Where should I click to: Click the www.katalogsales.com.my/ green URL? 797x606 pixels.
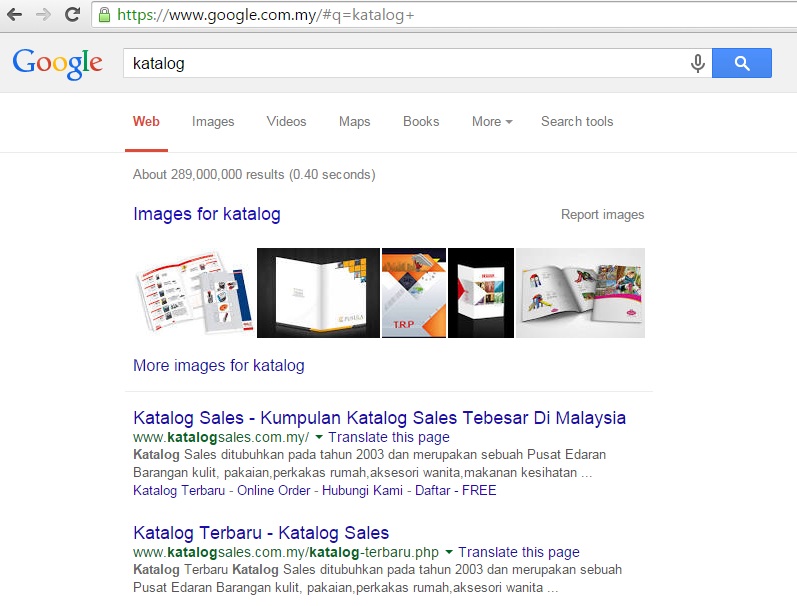tap(221, 437)
